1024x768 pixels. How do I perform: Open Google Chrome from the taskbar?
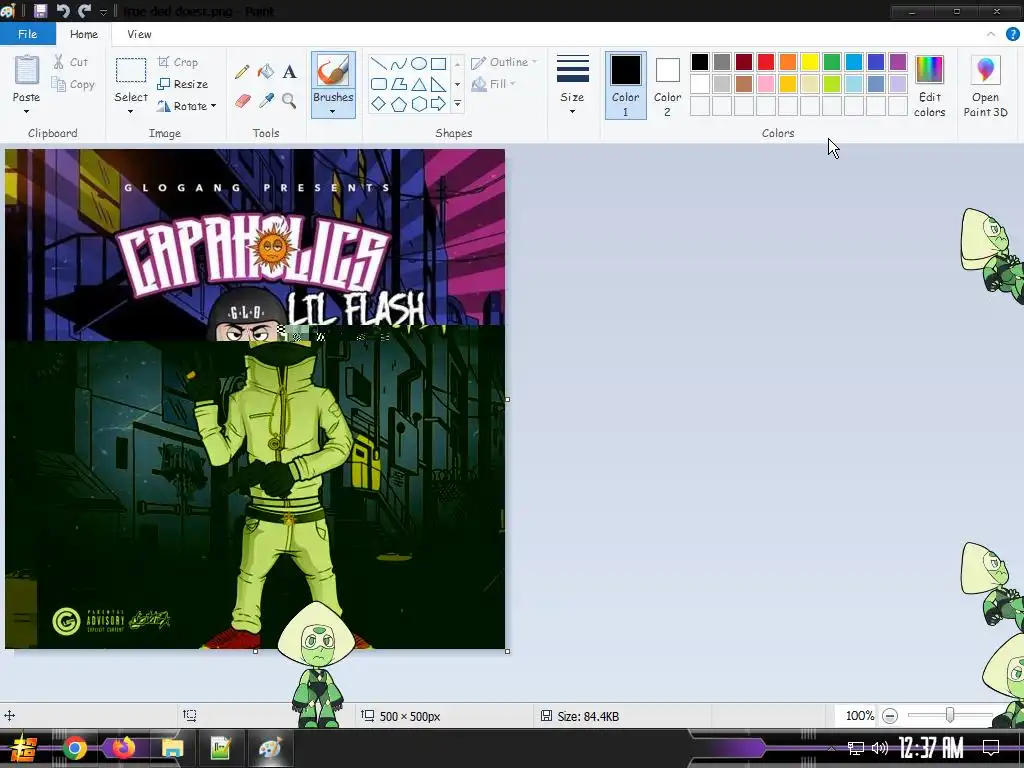coord(74,748)
